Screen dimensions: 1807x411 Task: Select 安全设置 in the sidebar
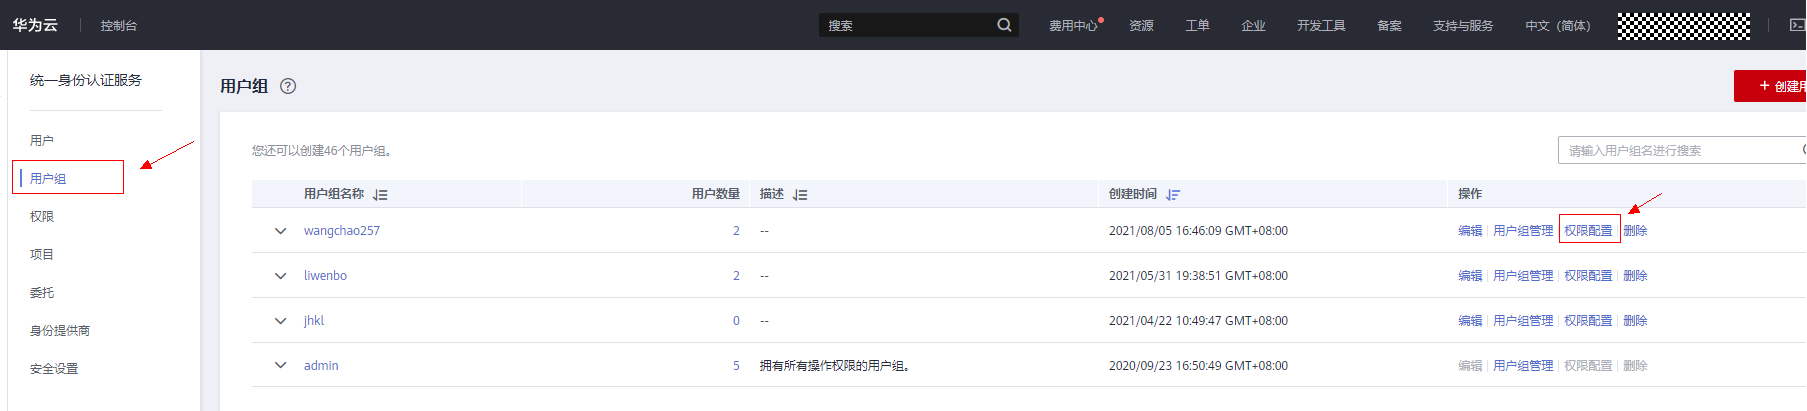coord(54,369)
